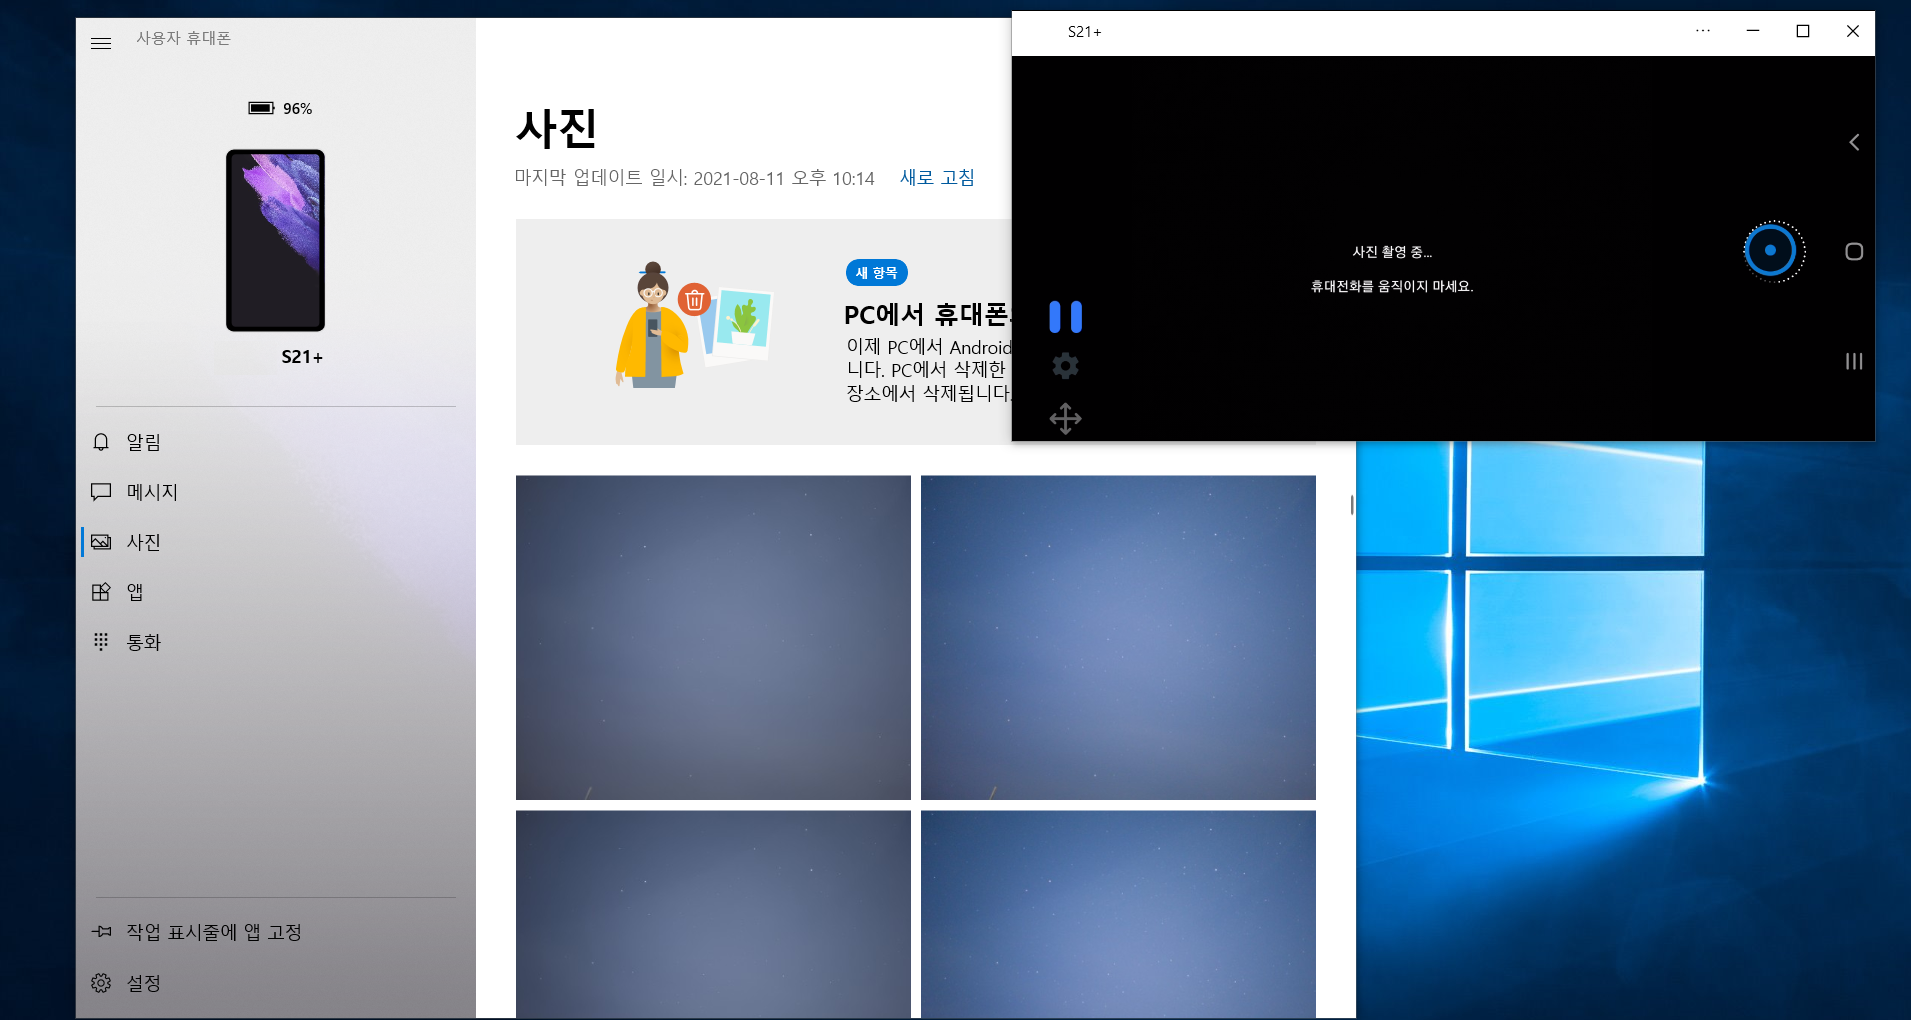This screenshot has width=1911, height=1020.
Task: Tap the Android home button
Action: (1854, 252)
